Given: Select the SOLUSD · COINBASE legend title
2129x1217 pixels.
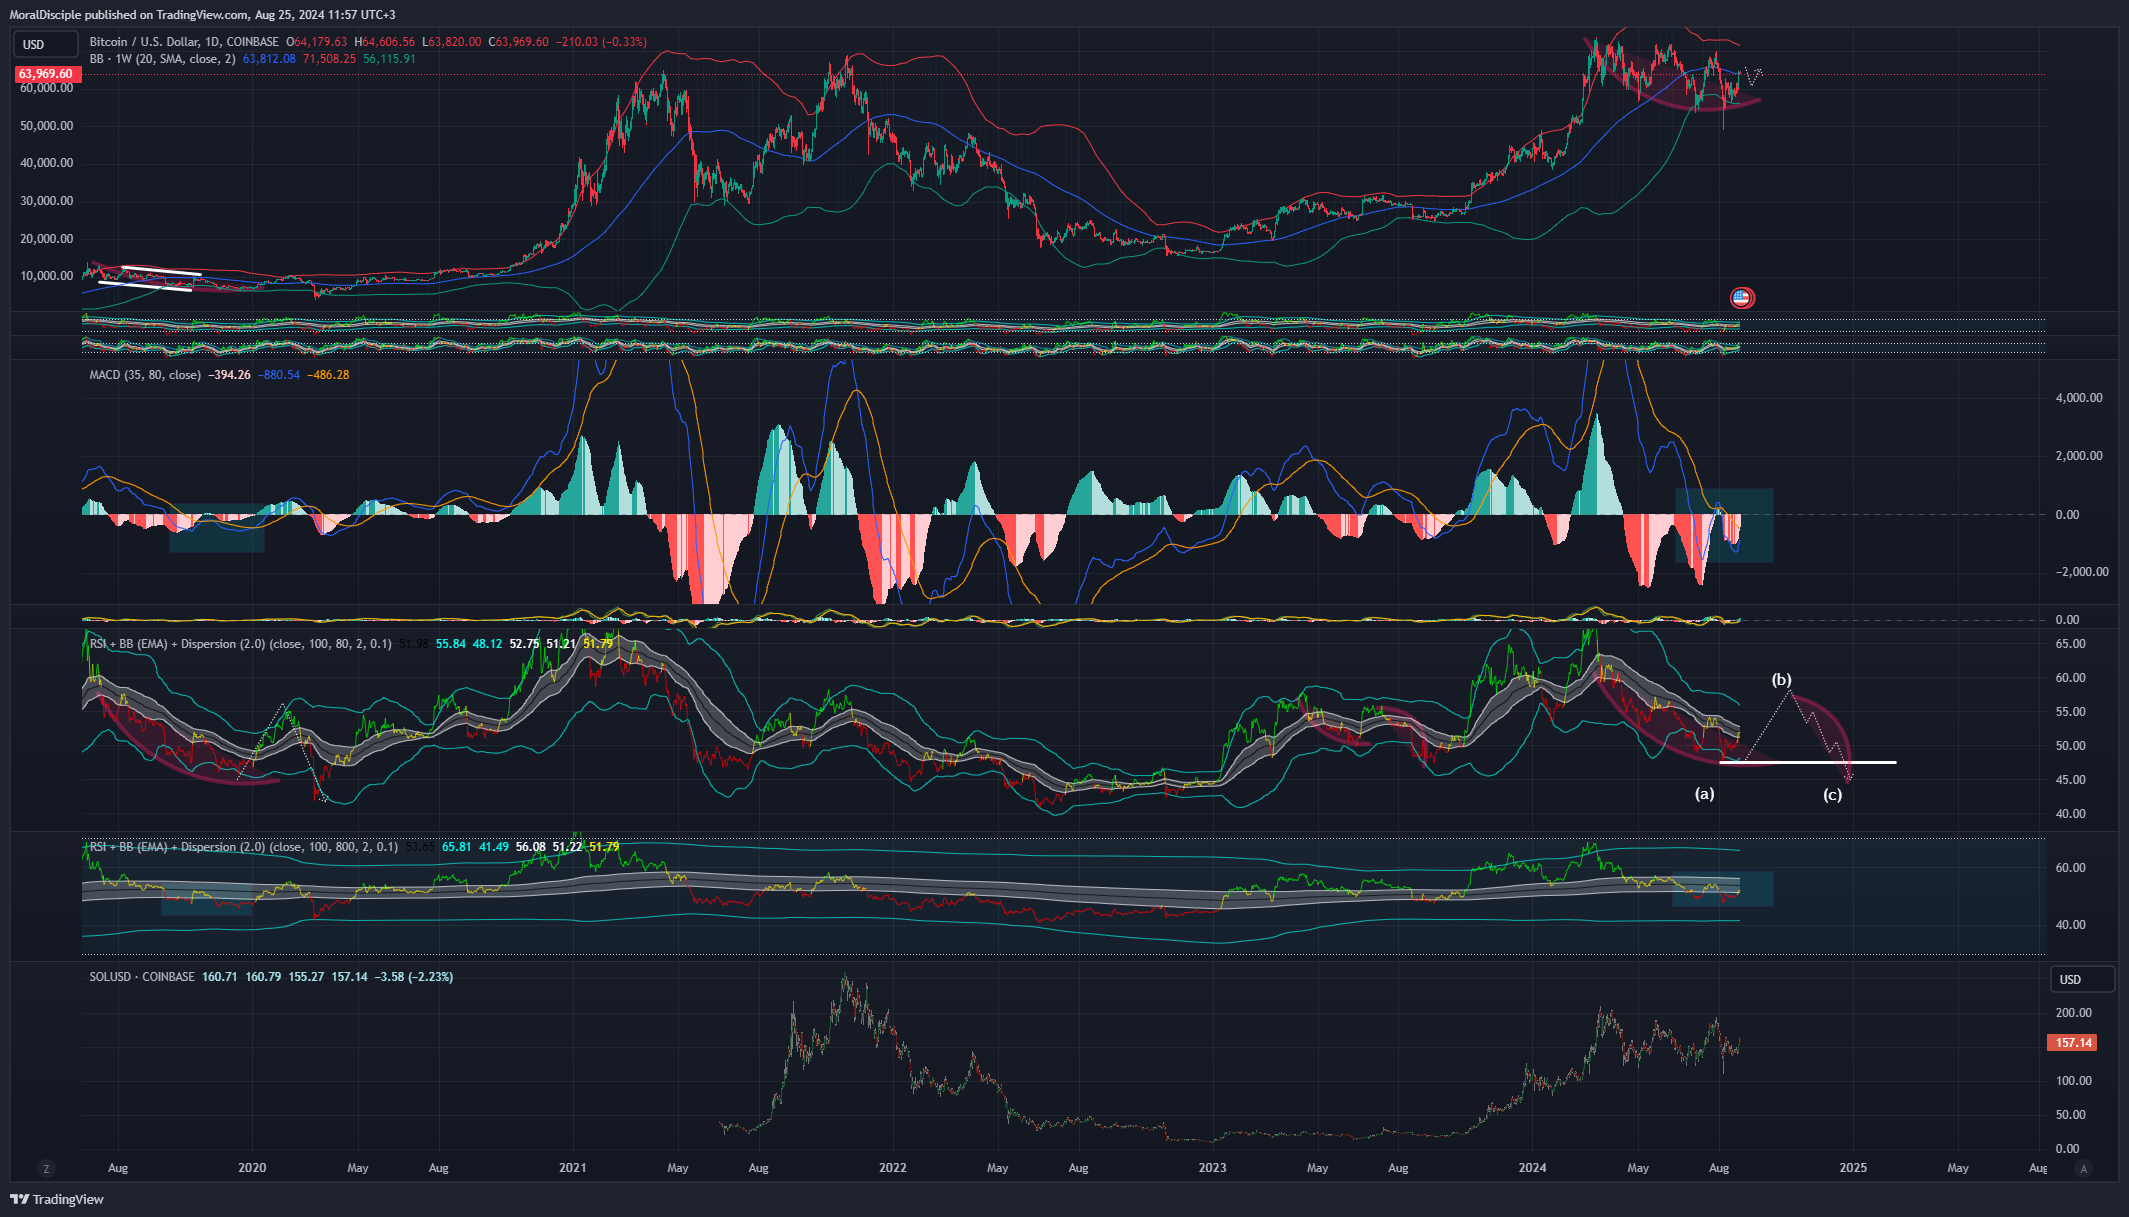Looking at the screenshot, I should coord(142,977).
